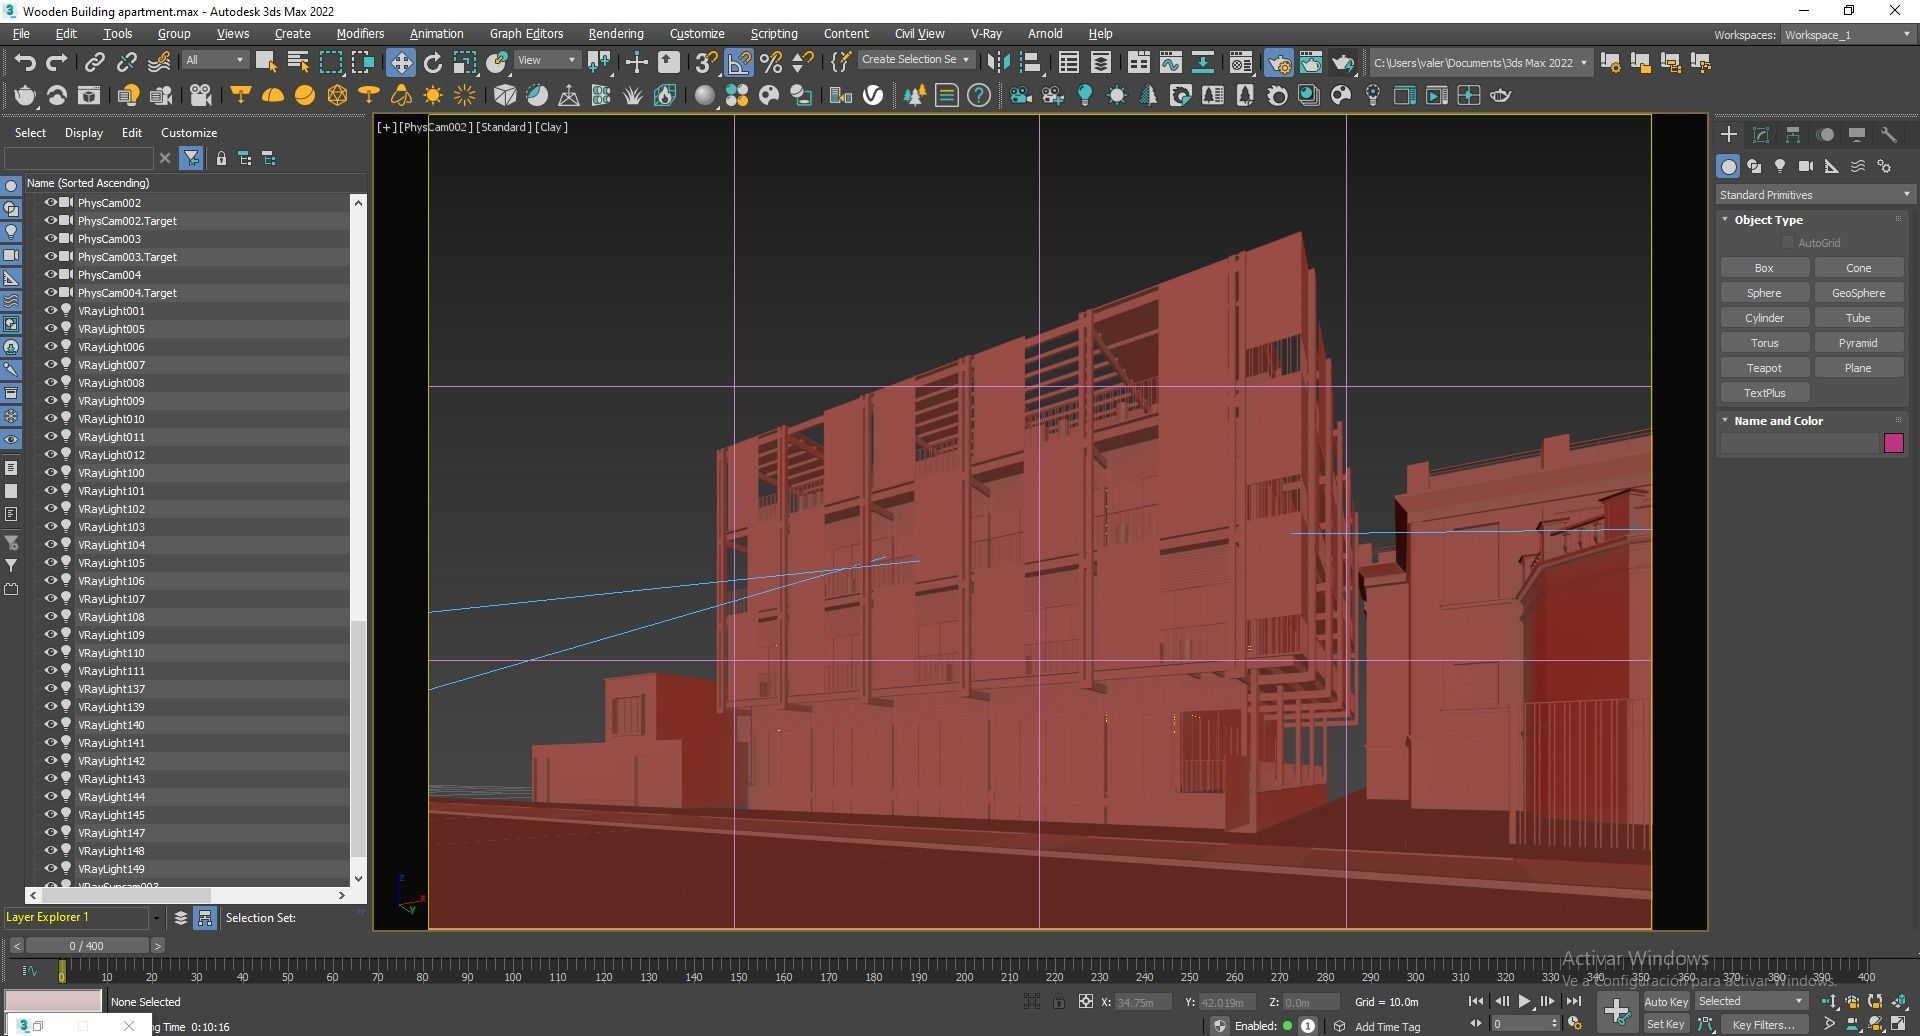Click the Box primitive button
This screenshot has width=1920, height=1036.
pos(1764,268)
